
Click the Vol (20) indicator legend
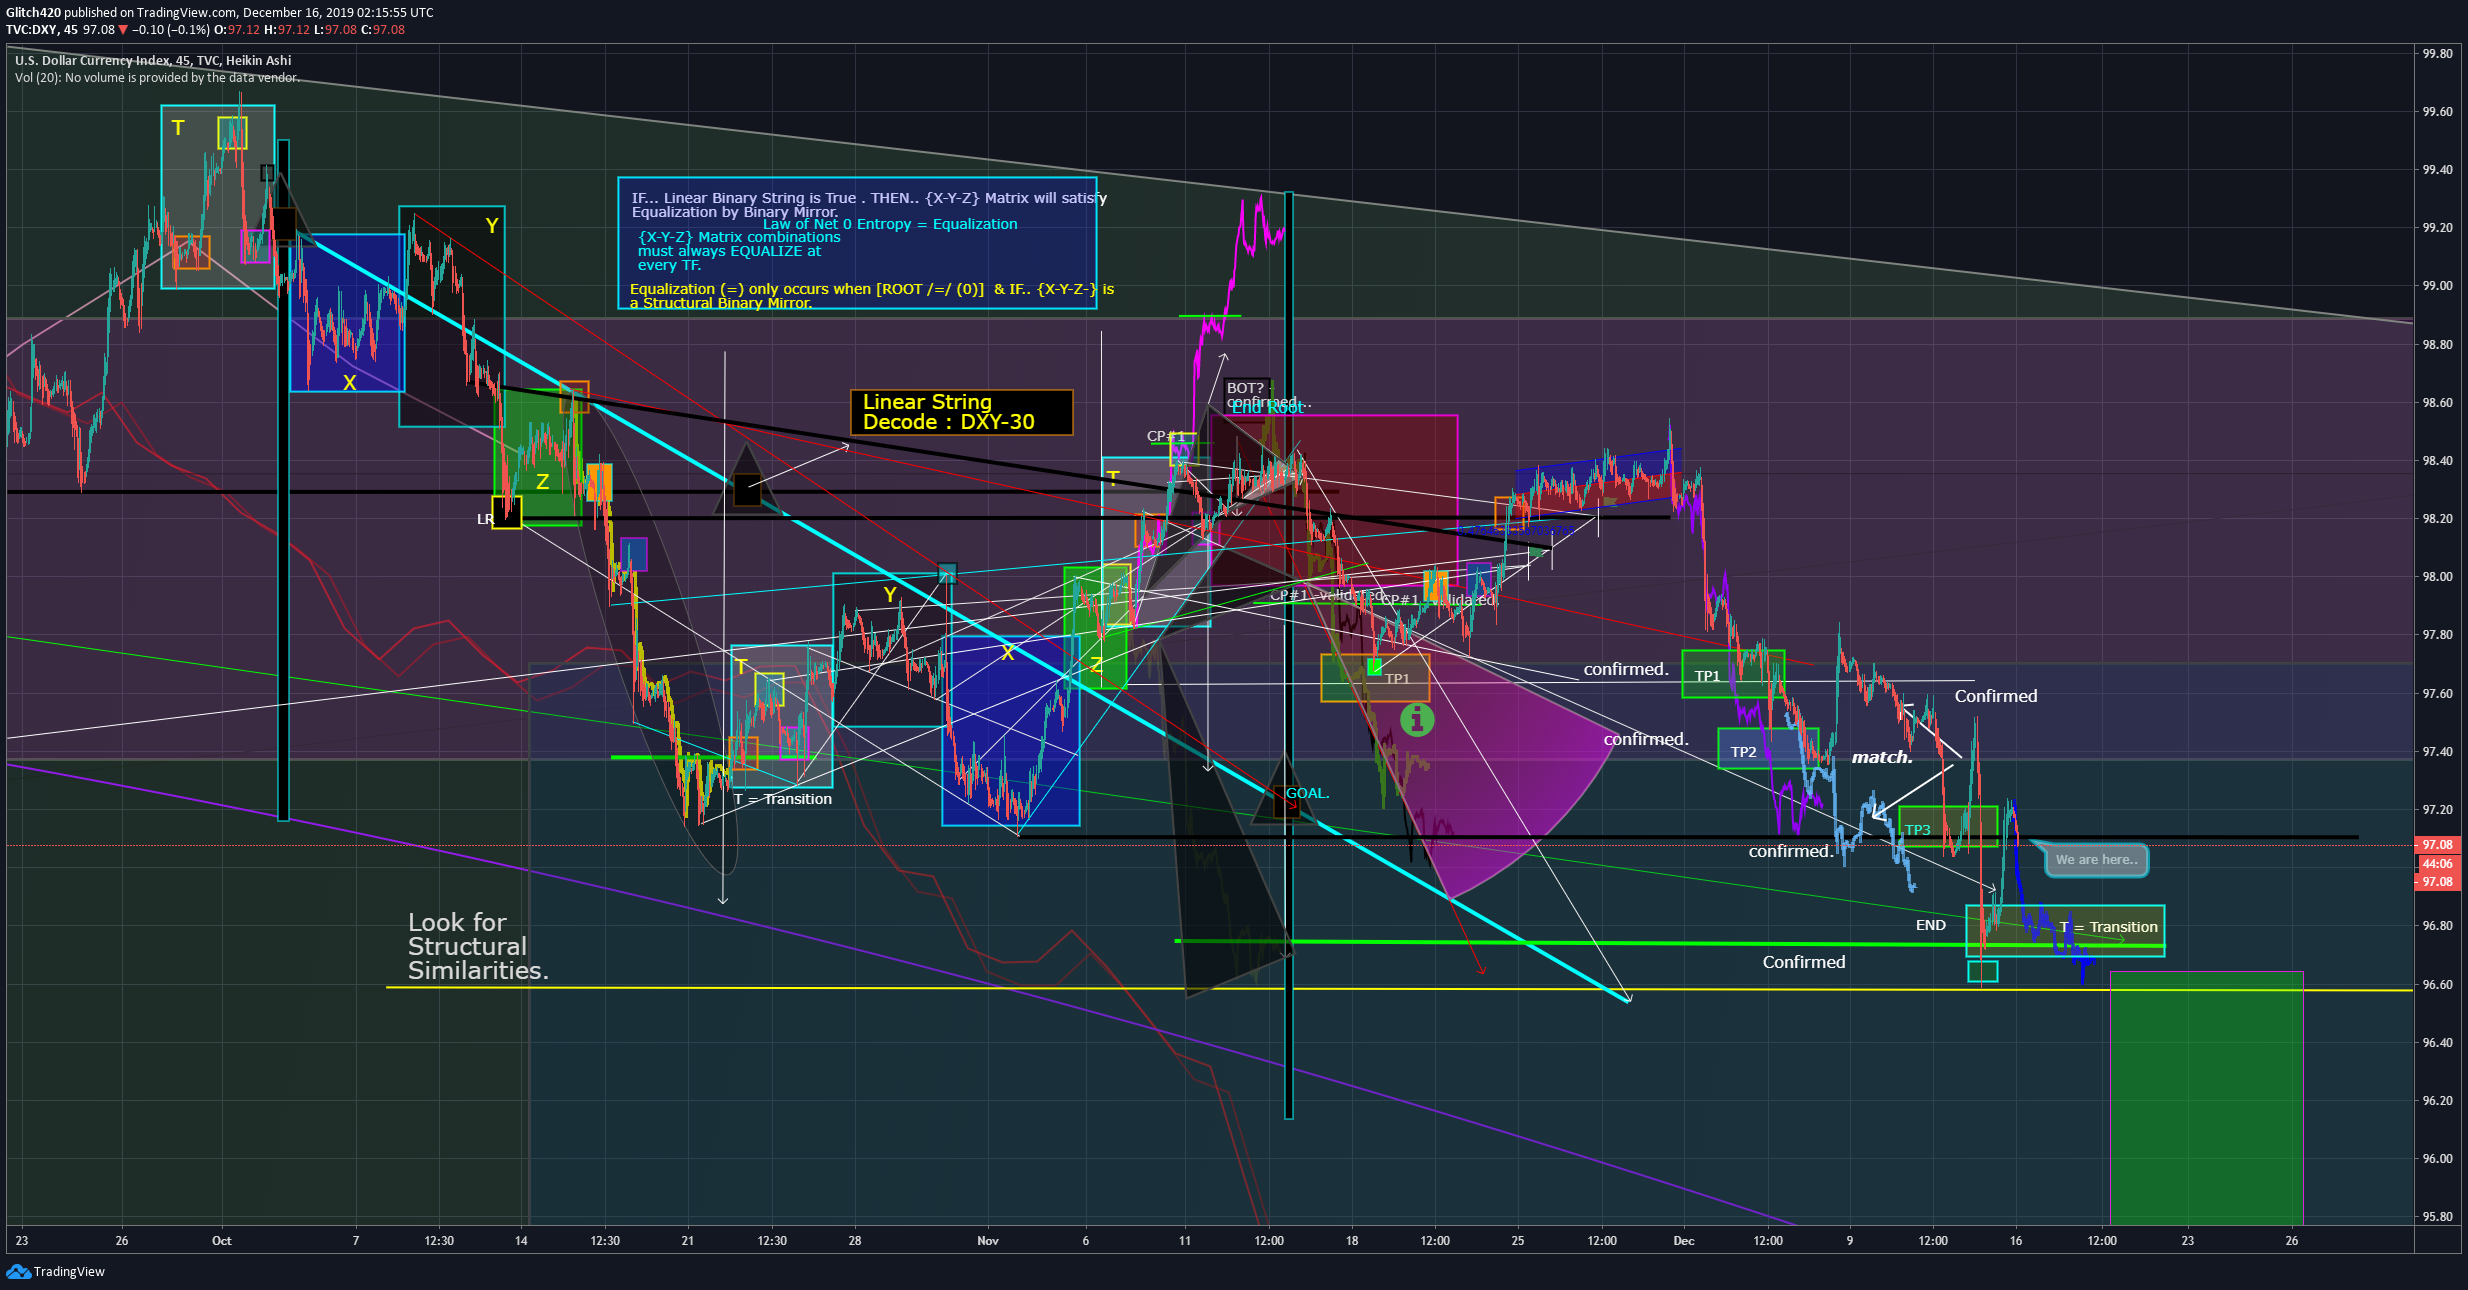156,78
